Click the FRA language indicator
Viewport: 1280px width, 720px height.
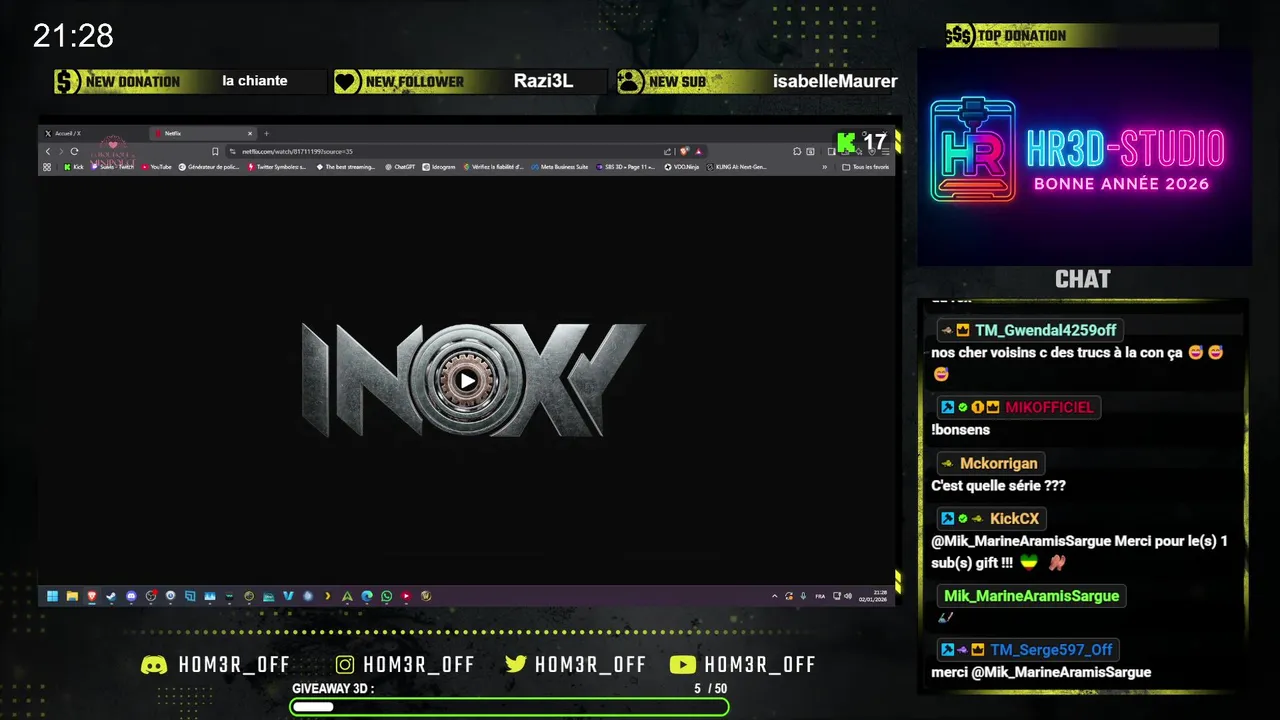820,596
